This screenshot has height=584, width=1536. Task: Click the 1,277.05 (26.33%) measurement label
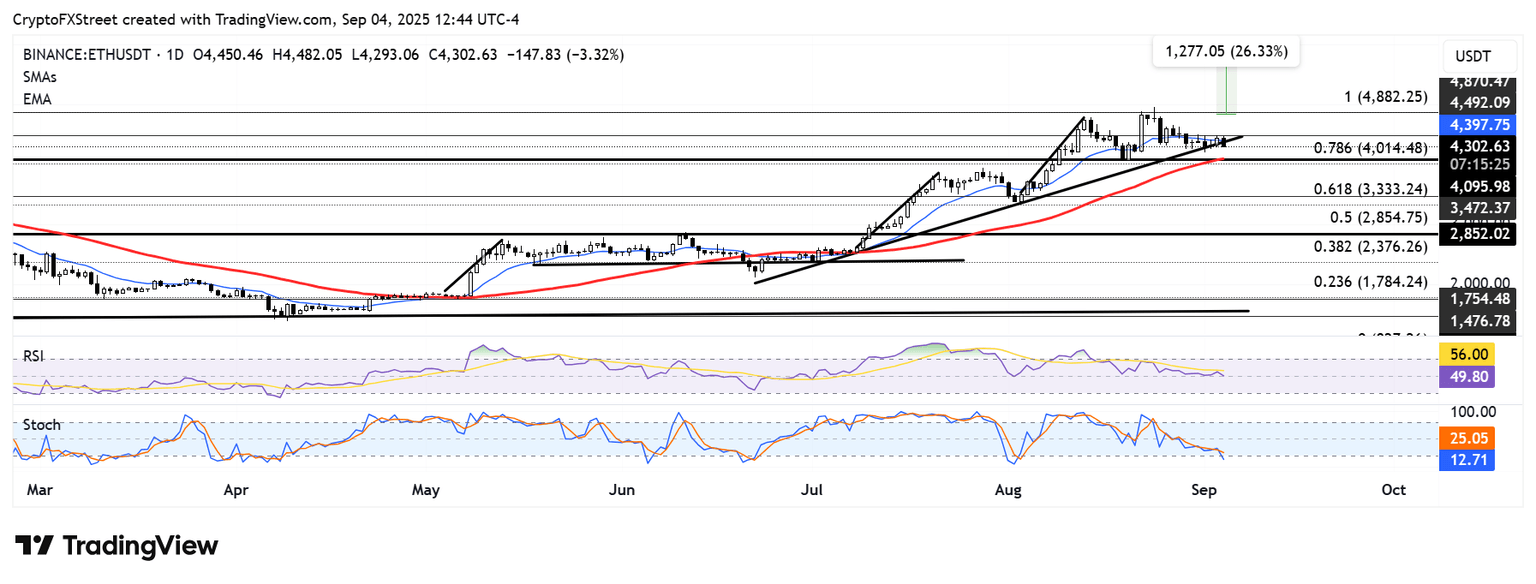(x=1226, y=51)
